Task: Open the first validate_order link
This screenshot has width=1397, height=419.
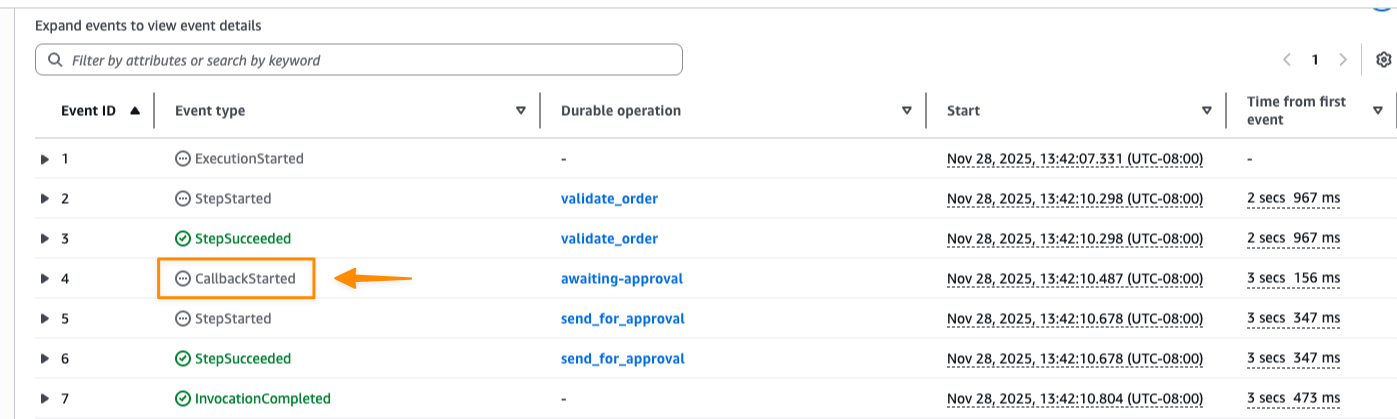Action: 609,199
